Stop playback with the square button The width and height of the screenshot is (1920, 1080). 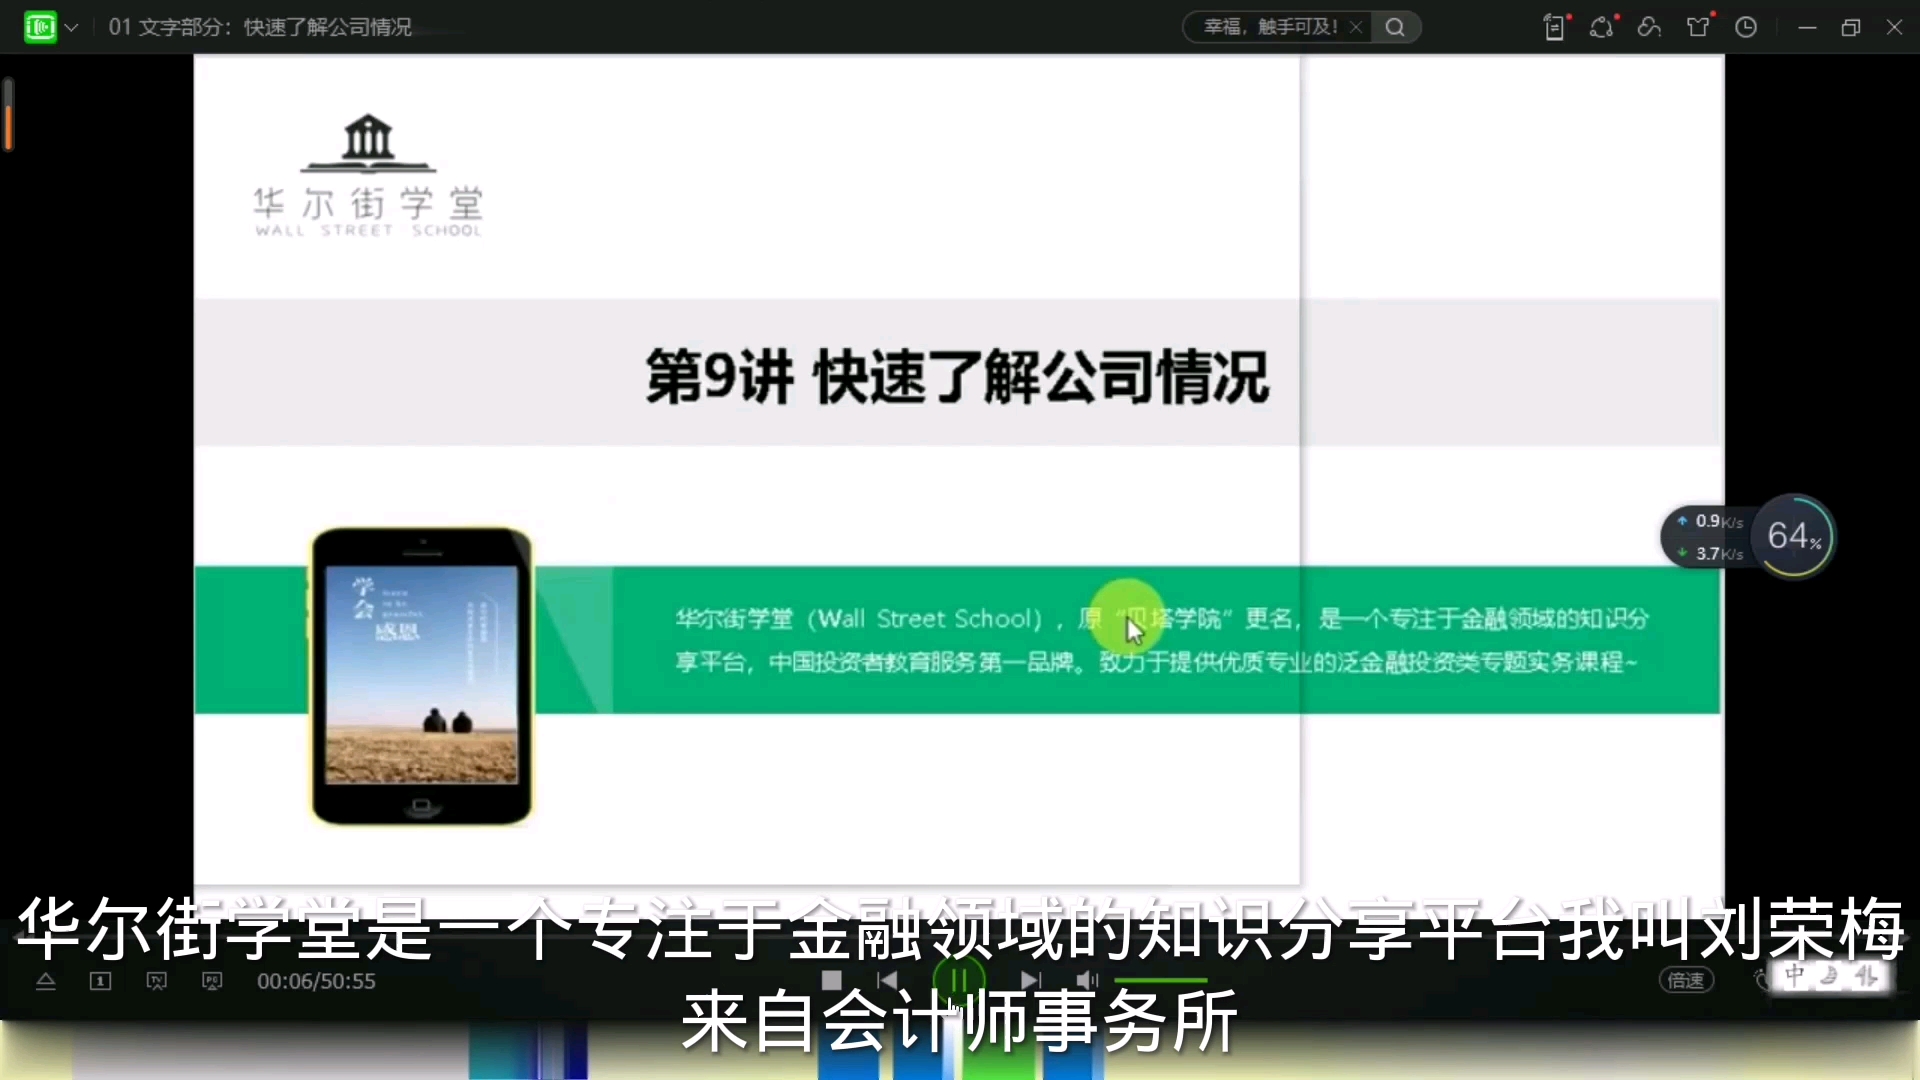[832, 981]
